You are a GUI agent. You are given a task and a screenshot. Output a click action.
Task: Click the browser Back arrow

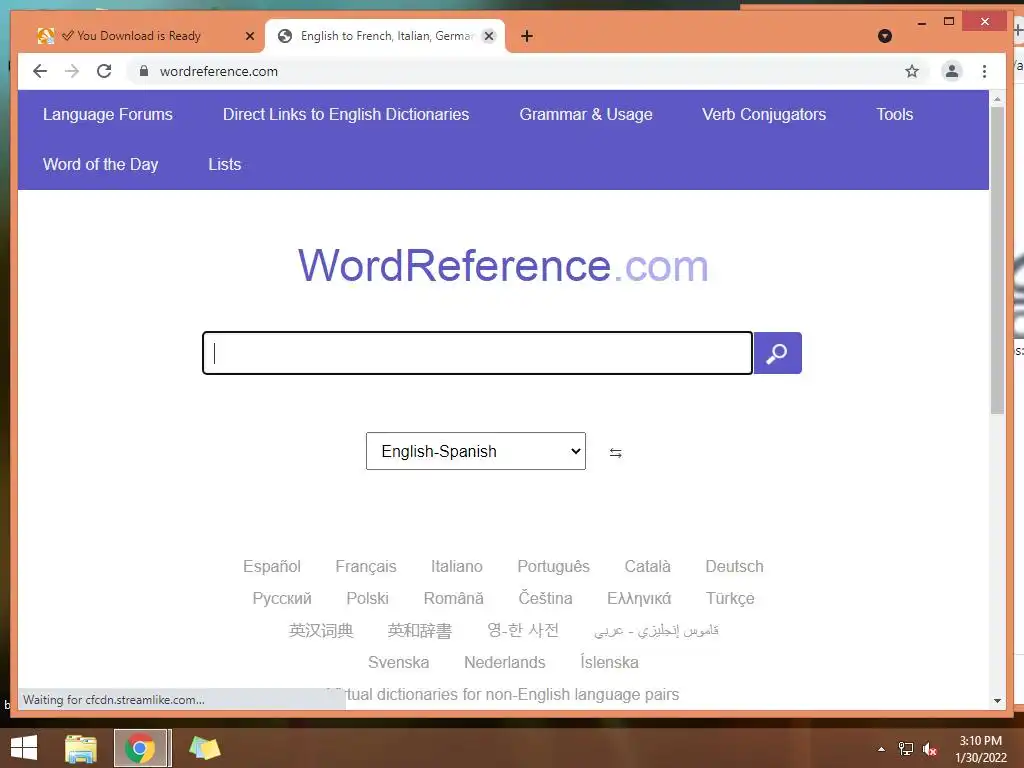[40, 71]
